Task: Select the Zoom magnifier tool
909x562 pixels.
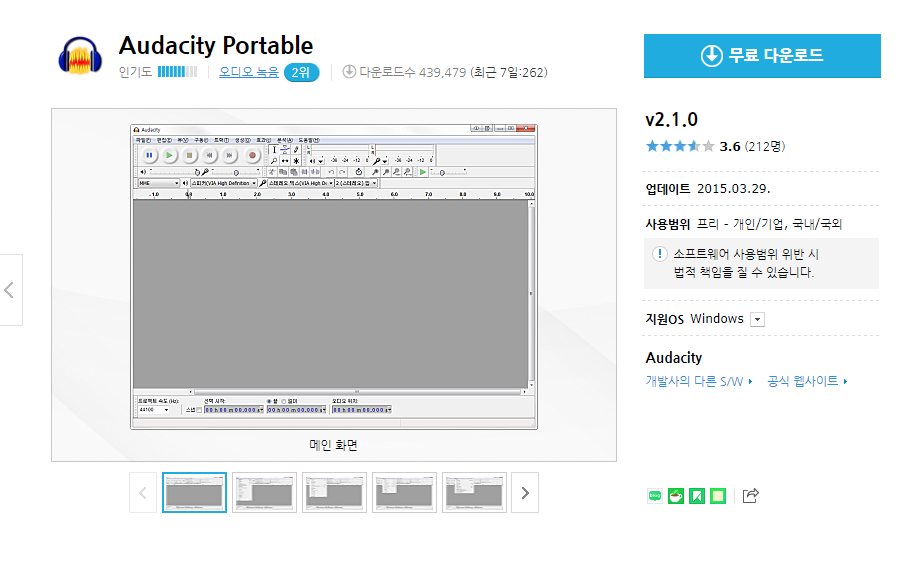Action: [274, 161]
